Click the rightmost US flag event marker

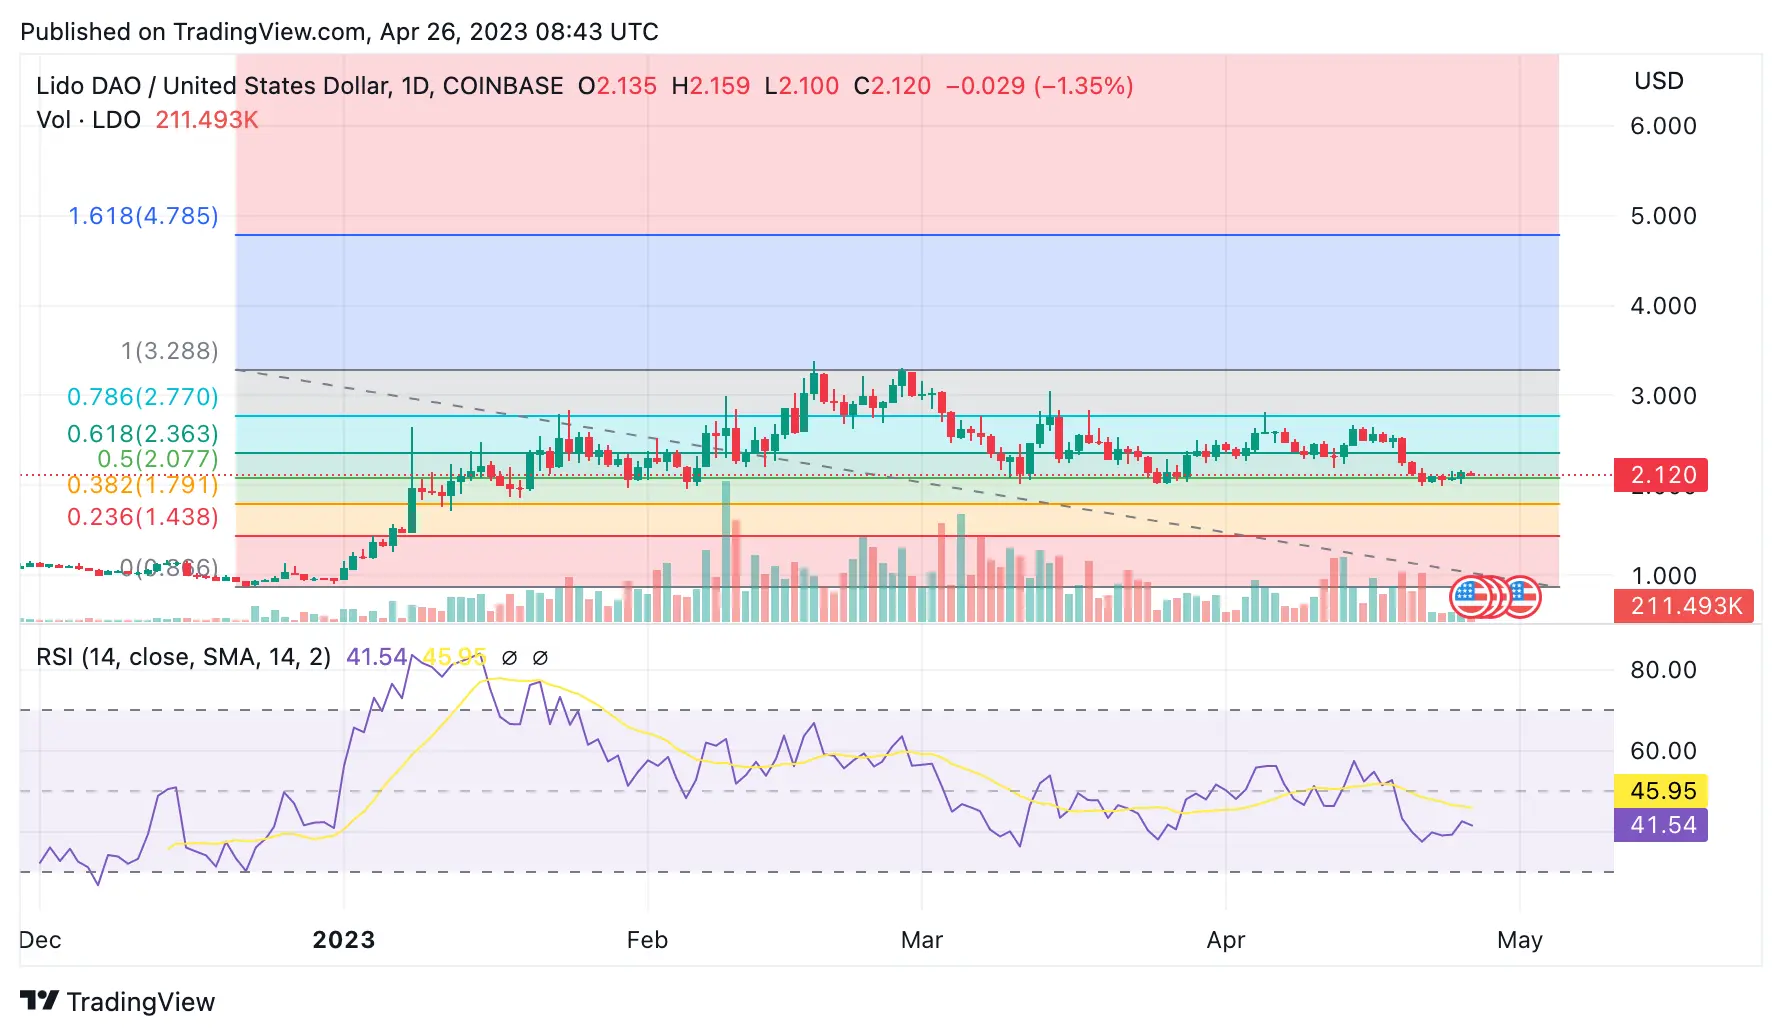click(1521, 597)
